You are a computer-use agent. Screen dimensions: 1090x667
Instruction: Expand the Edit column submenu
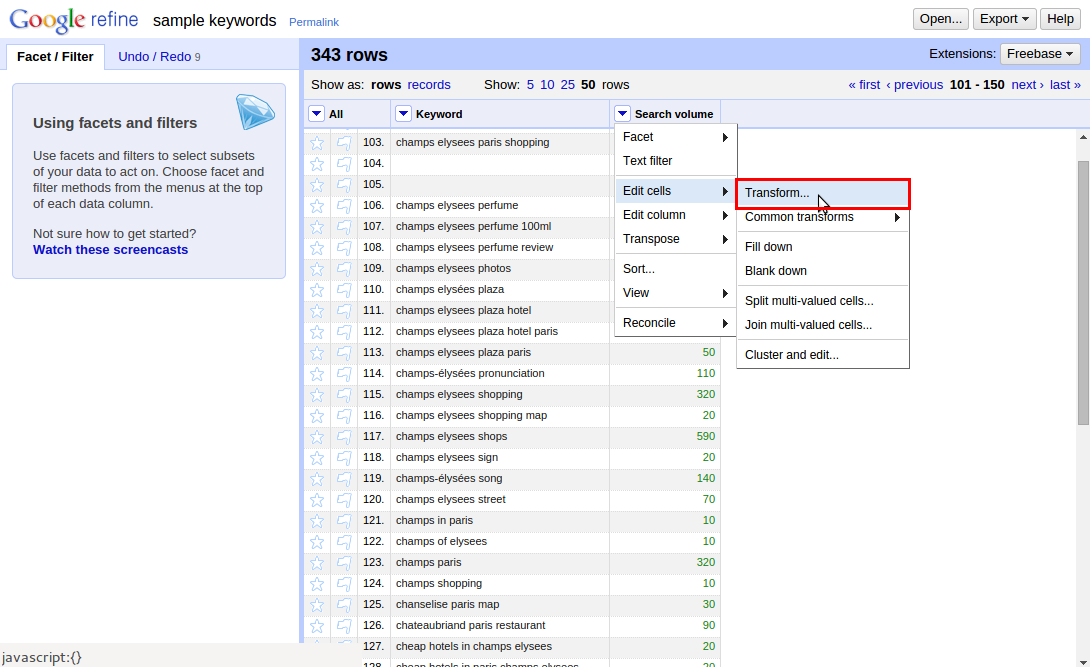click(675, 215)
